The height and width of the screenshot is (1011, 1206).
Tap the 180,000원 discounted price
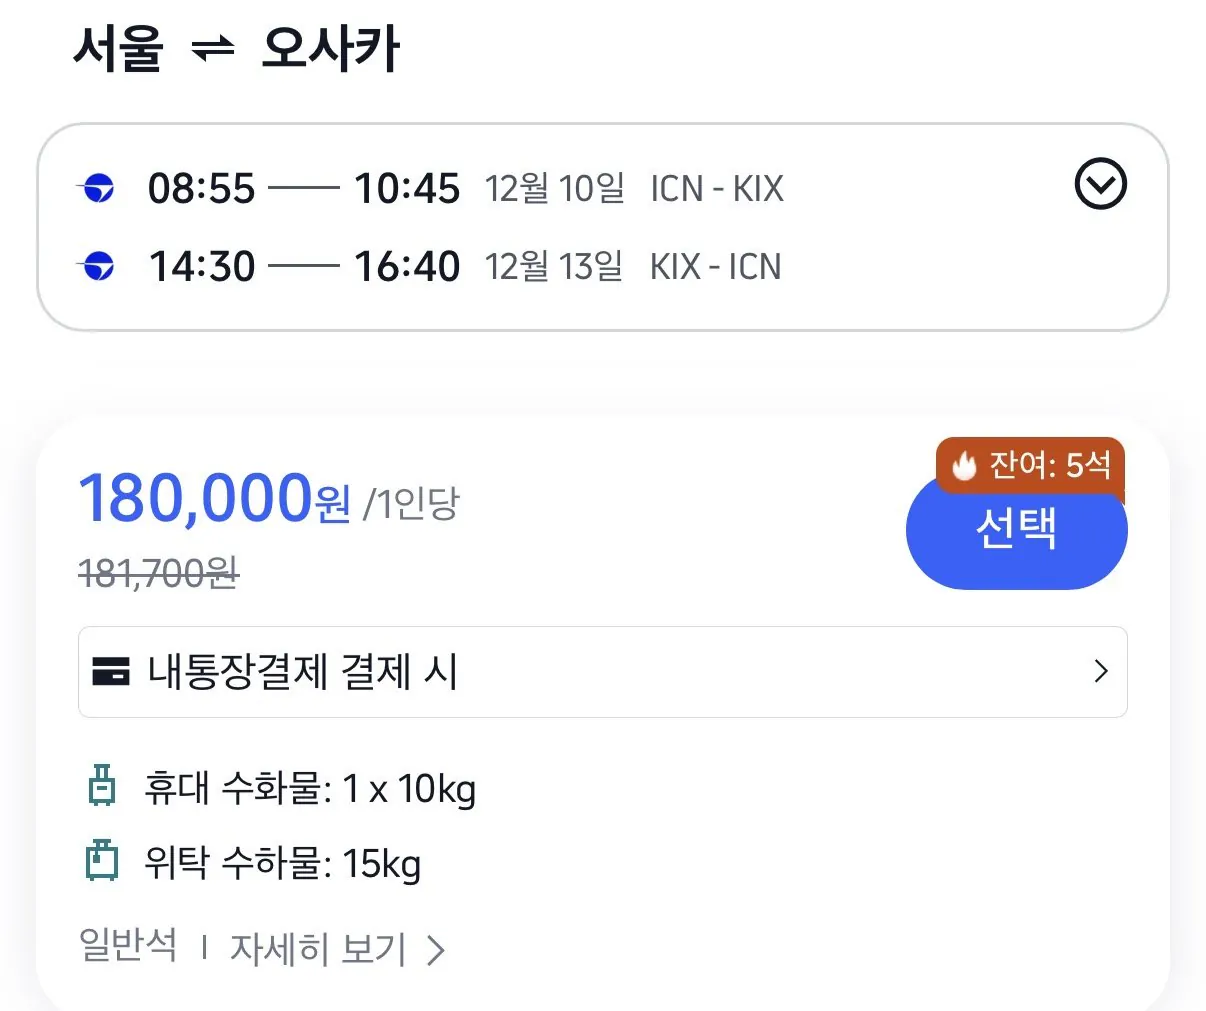[214, 498]
